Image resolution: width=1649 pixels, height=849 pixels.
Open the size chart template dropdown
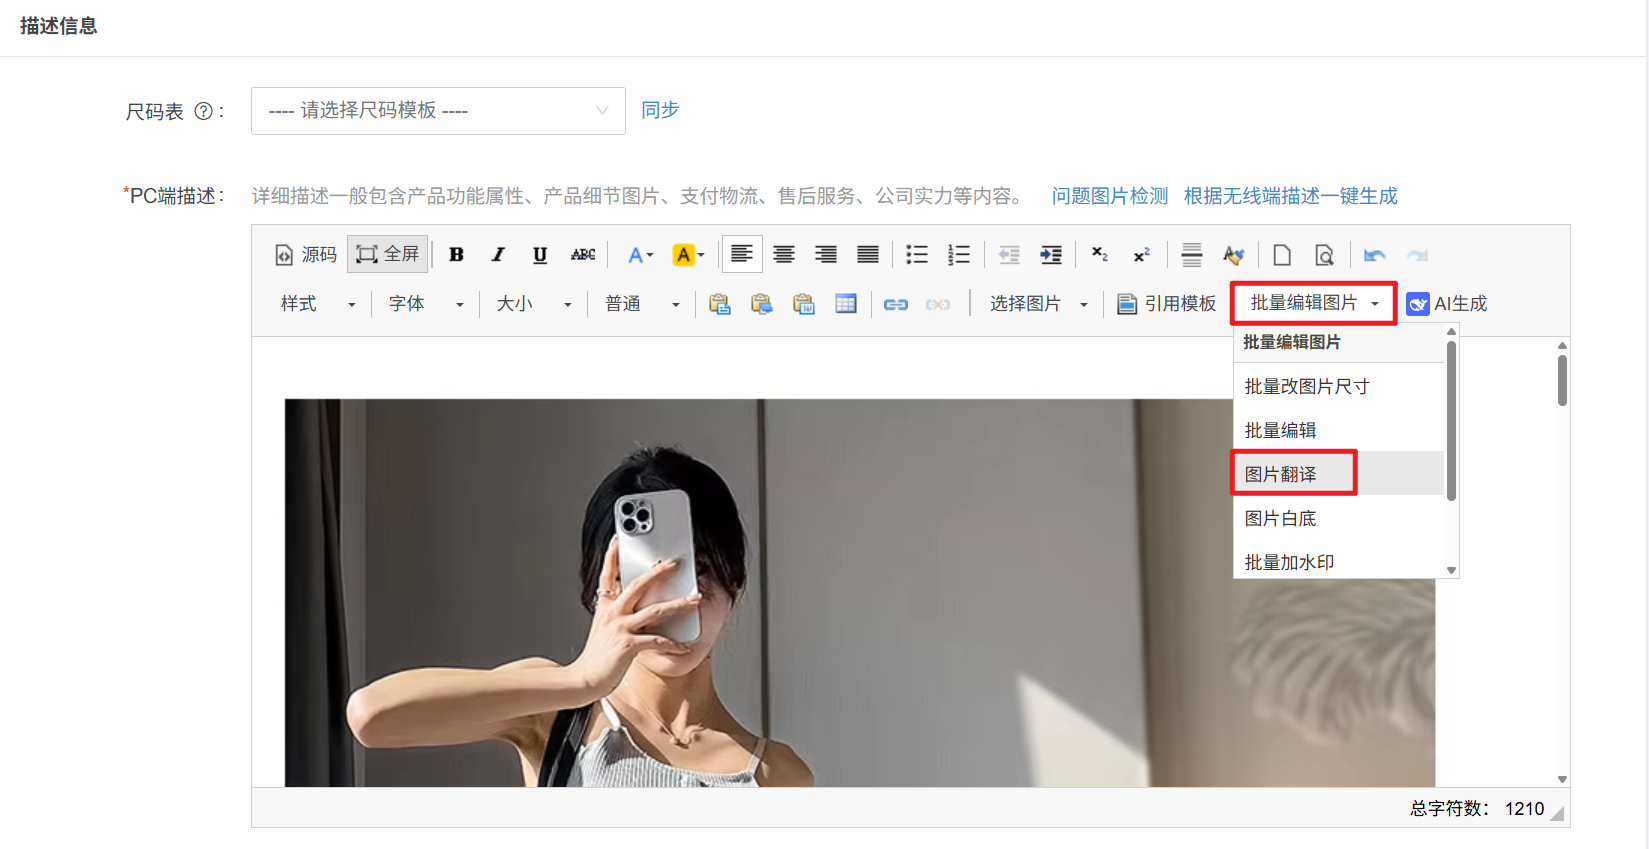(438, 111)
